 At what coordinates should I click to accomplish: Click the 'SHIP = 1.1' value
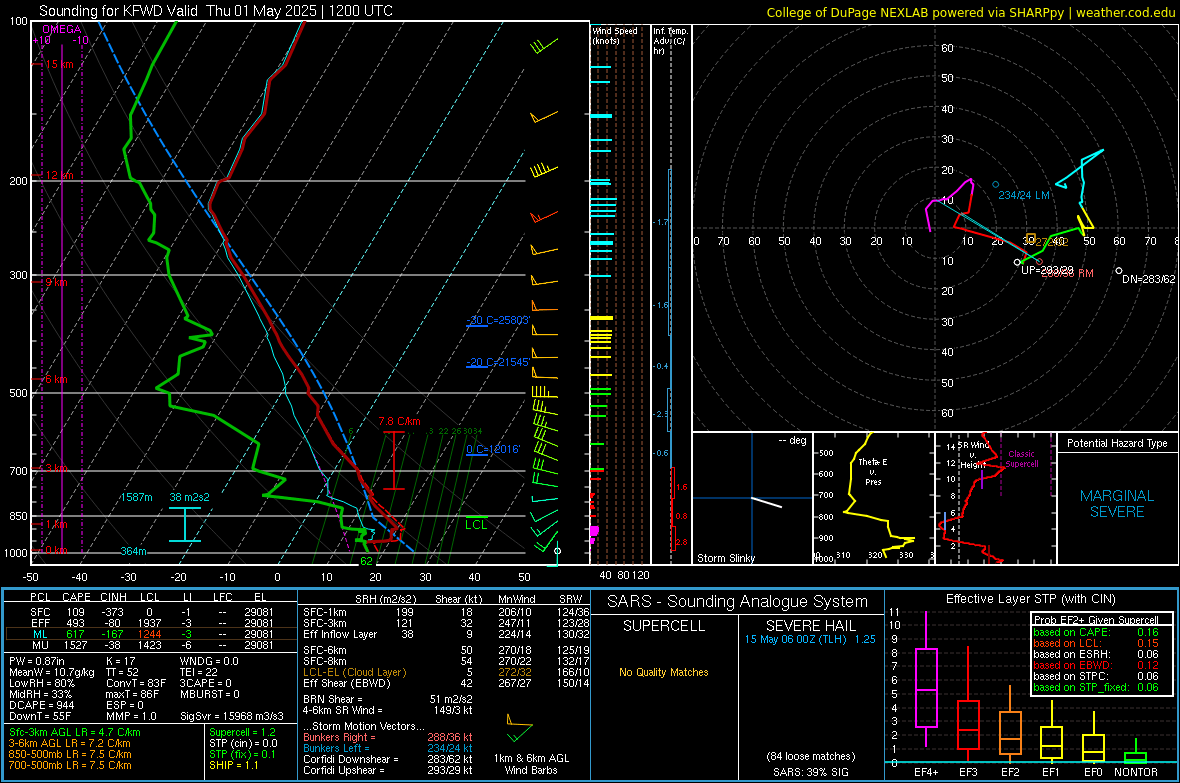(x=233, y=765)
